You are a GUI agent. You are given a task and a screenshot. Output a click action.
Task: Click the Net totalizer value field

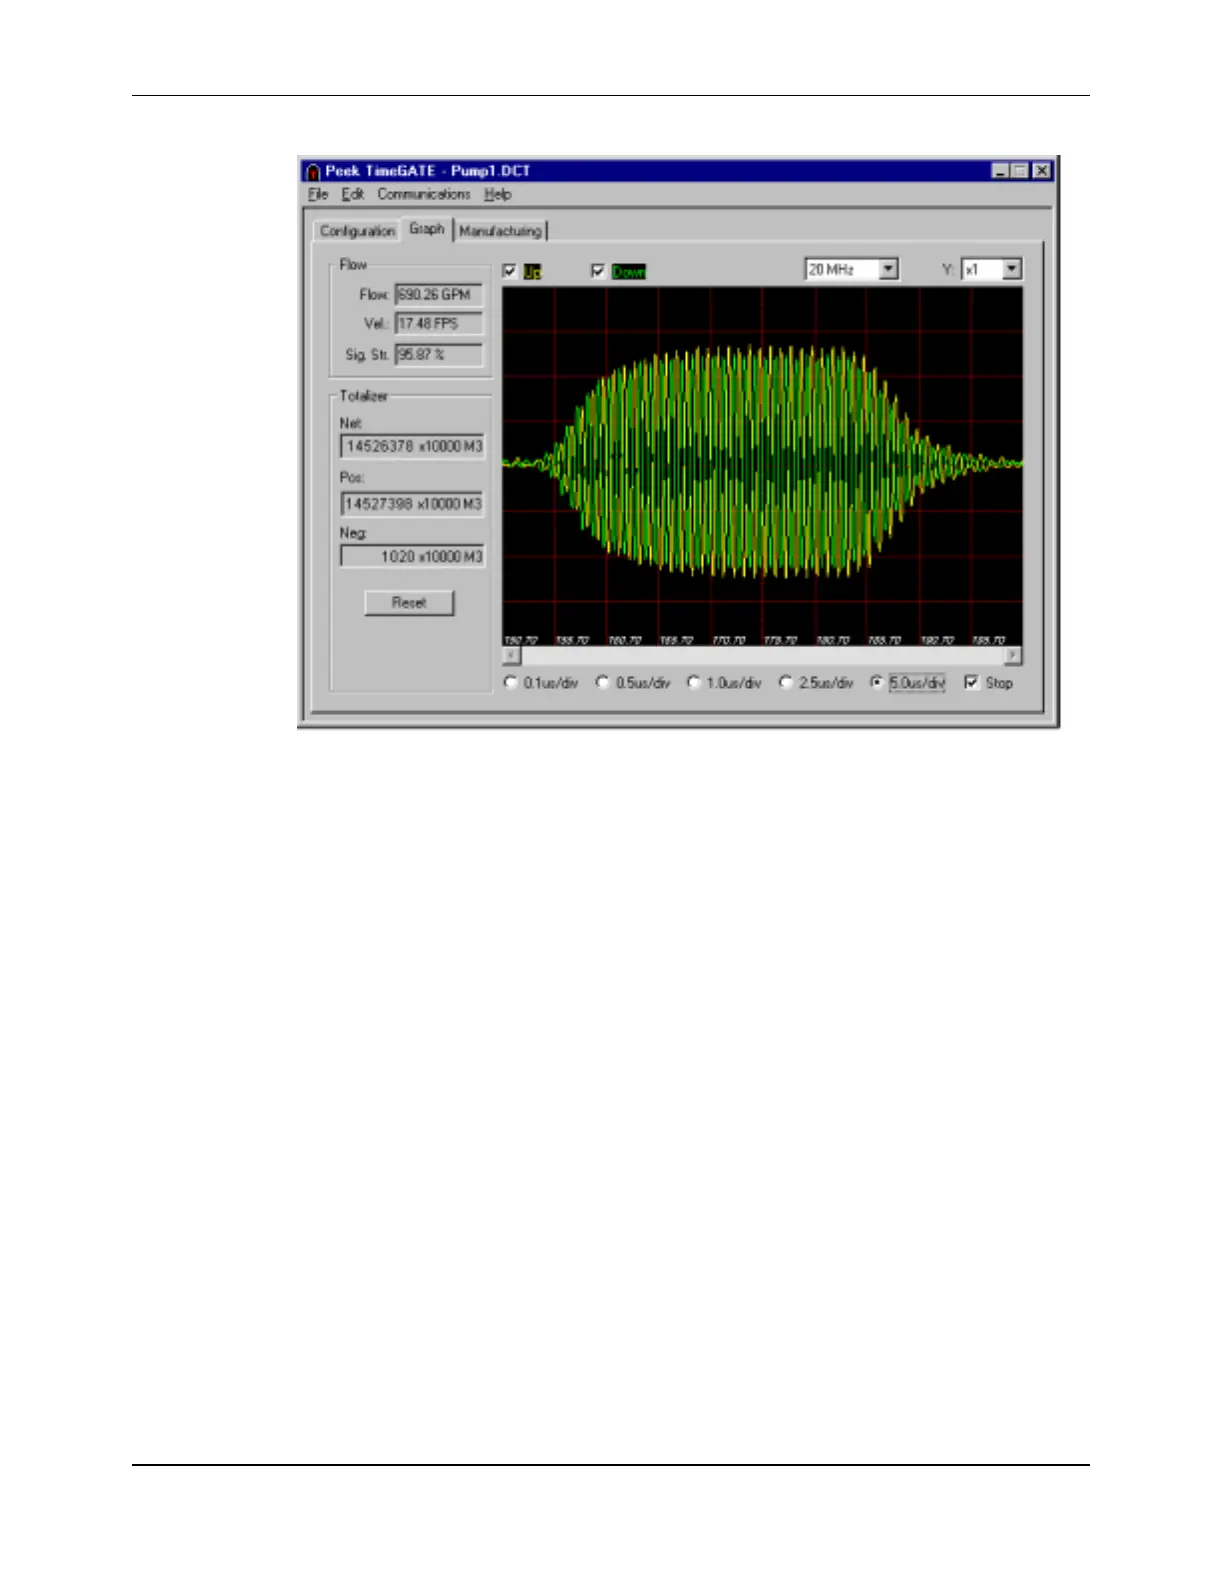pos(413,446)
